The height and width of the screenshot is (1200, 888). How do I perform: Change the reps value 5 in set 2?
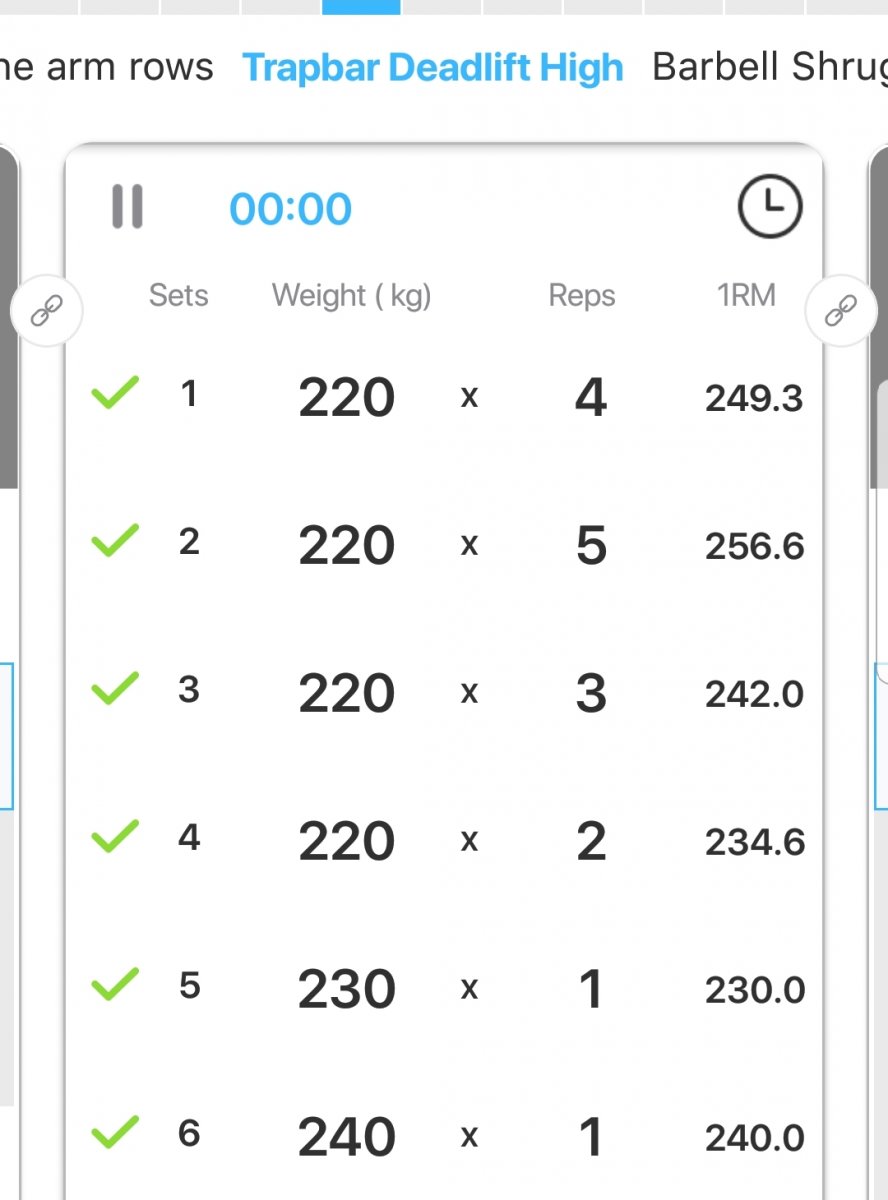[x=591, y=545]
